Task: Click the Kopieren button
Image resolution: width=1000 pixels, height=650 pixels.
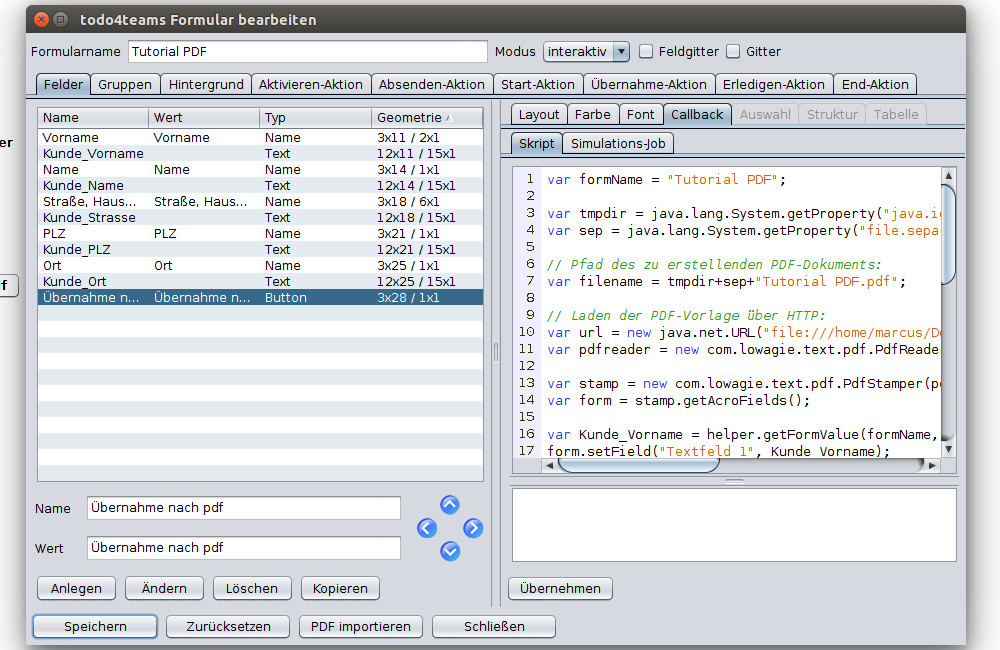Action: 340,588
